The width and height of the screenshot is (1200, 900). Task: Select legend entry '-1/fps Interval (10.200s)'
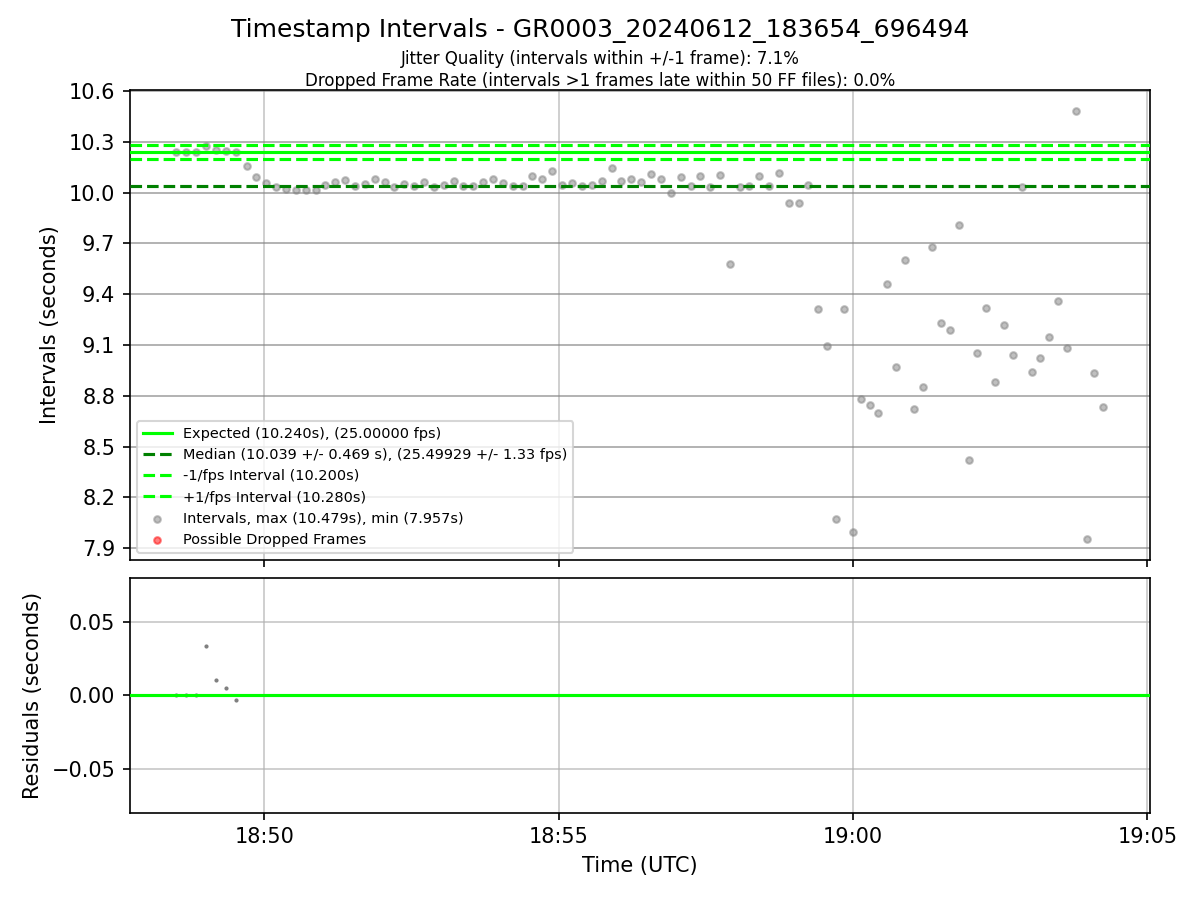pyautogui.click(x=271, y=475)
